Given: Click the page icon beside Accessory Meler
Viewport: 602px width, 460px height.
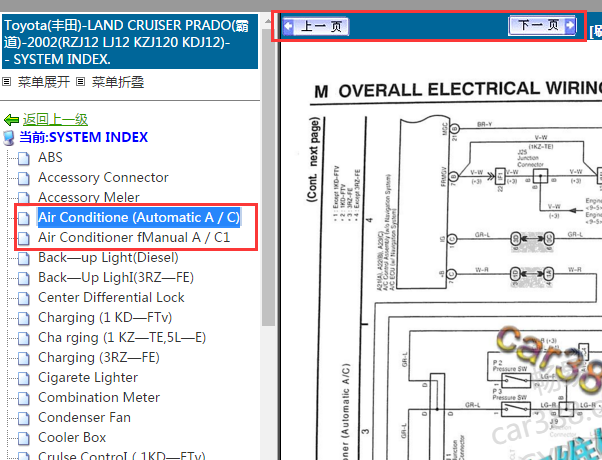Looking at the screenshot, I should [24, 198].
